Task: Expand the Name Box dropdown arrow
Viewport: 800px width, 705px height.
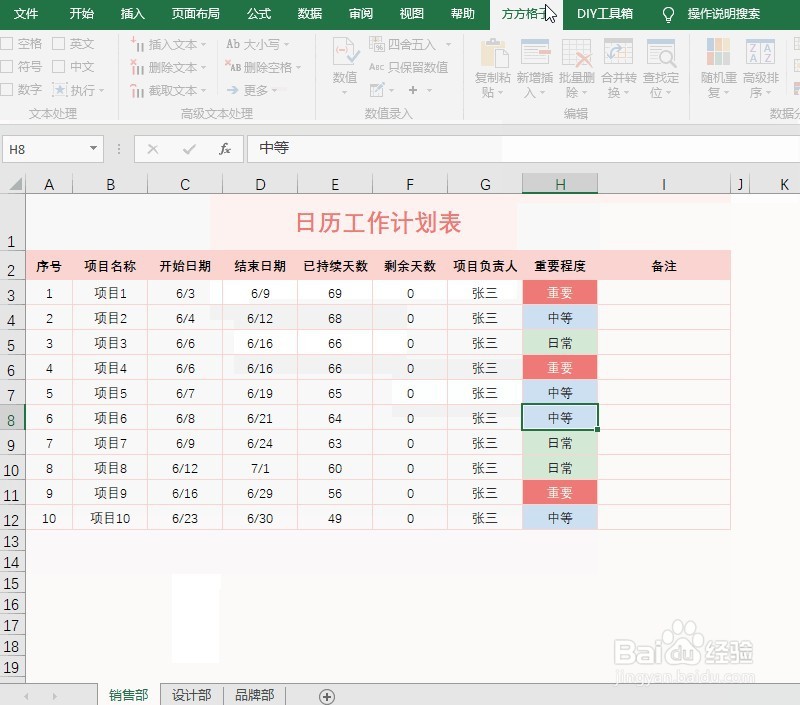Action: point(93,148)
